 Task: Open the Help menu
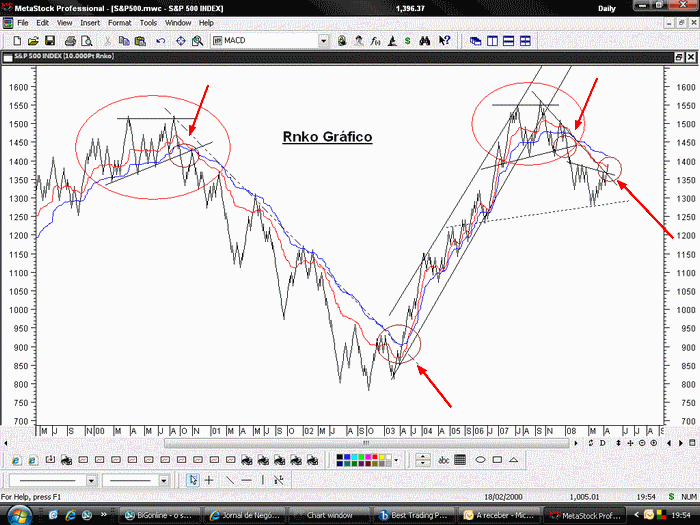(x=206, y=23)
